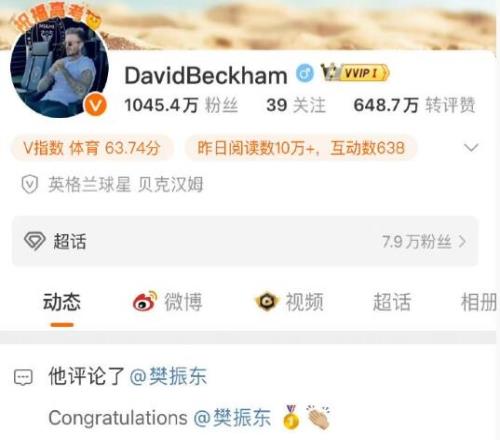This screenshot has width=500, height=440.
Task: Tap the V指数 体育 63.74分 tag
Action: 92,148
